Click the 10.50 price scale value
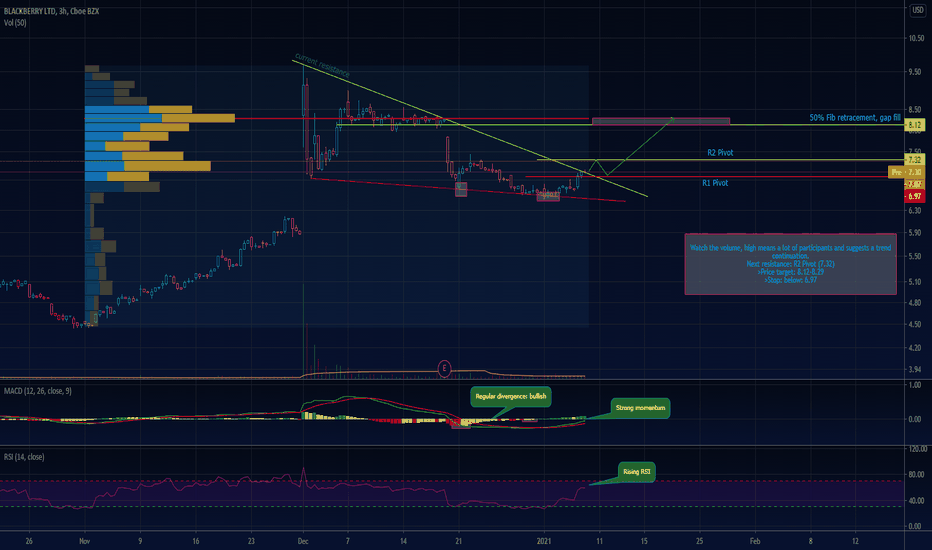This screenshot has width=932, height=550. click(x=915, y=38)
